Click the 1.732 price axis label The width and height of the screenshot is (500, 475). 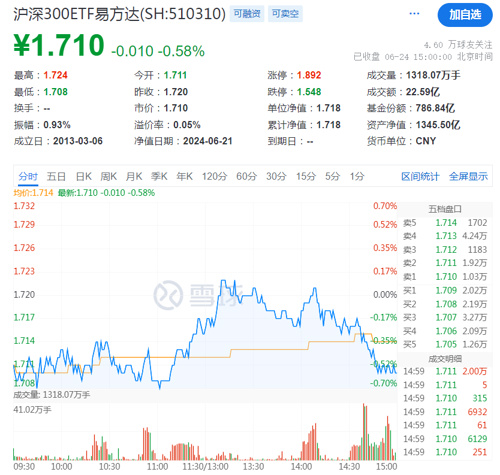point(24,206)
